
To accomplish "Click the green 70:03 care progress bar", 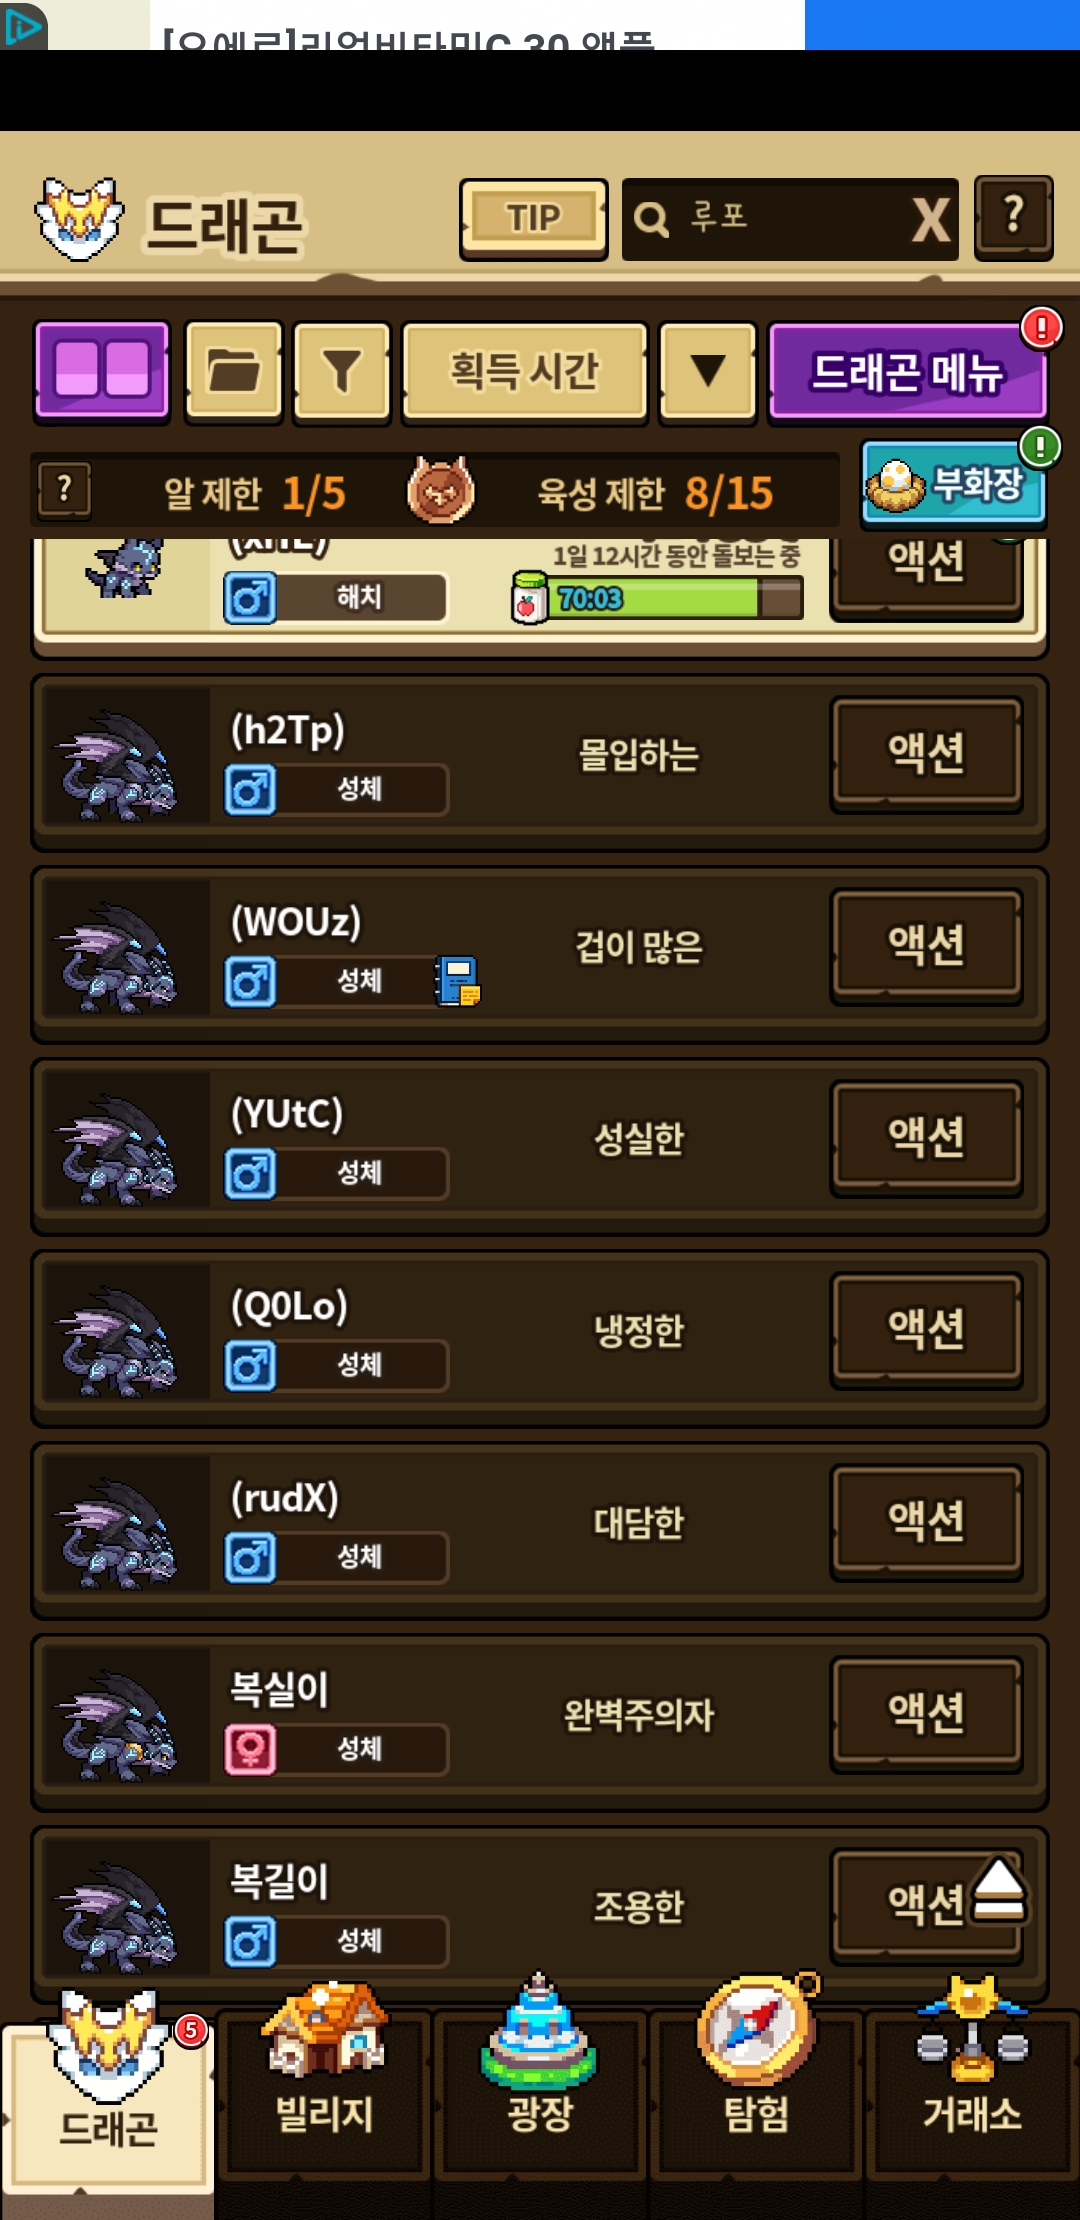I will tap(674, 599).
